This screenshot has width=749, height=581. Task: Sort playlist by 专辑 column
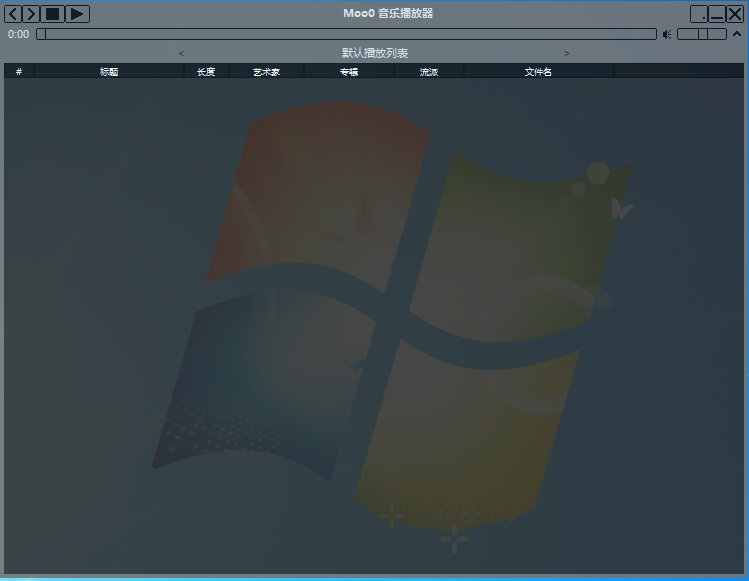349,72
